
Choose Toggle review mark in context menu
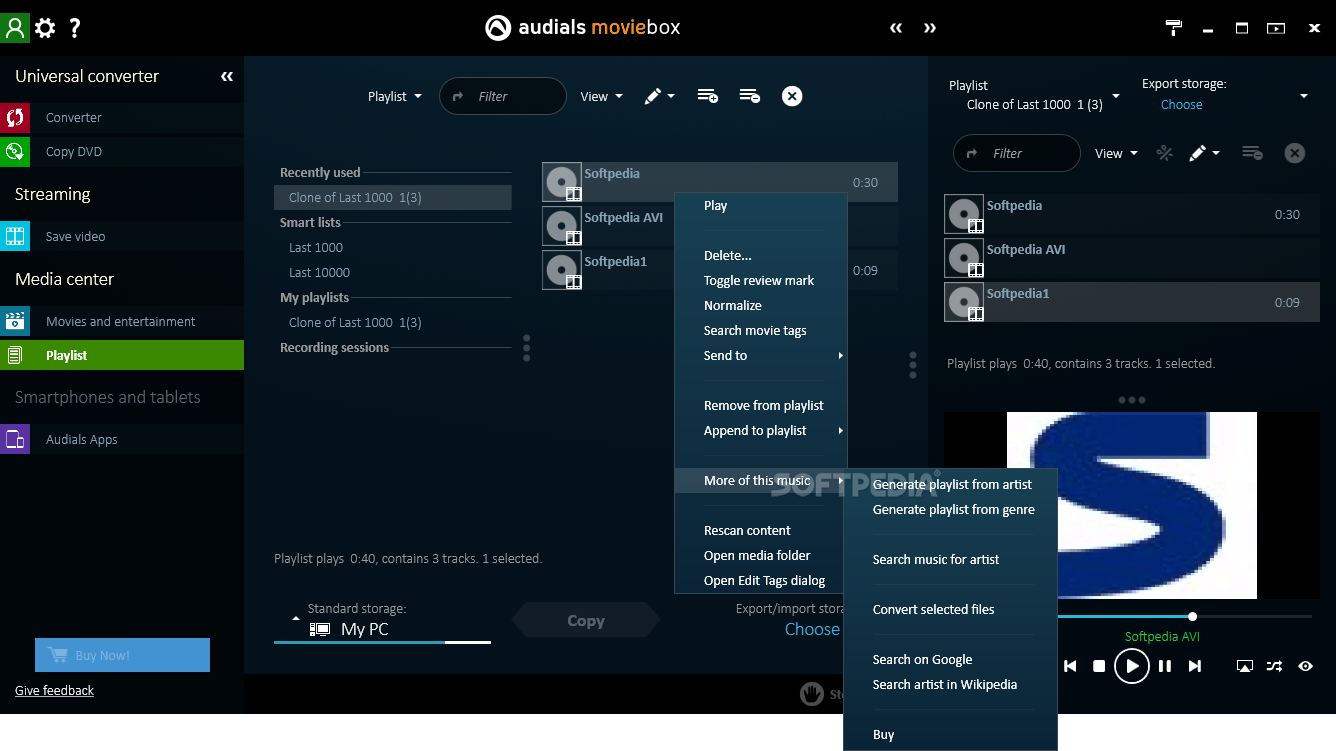coord(759,281)
